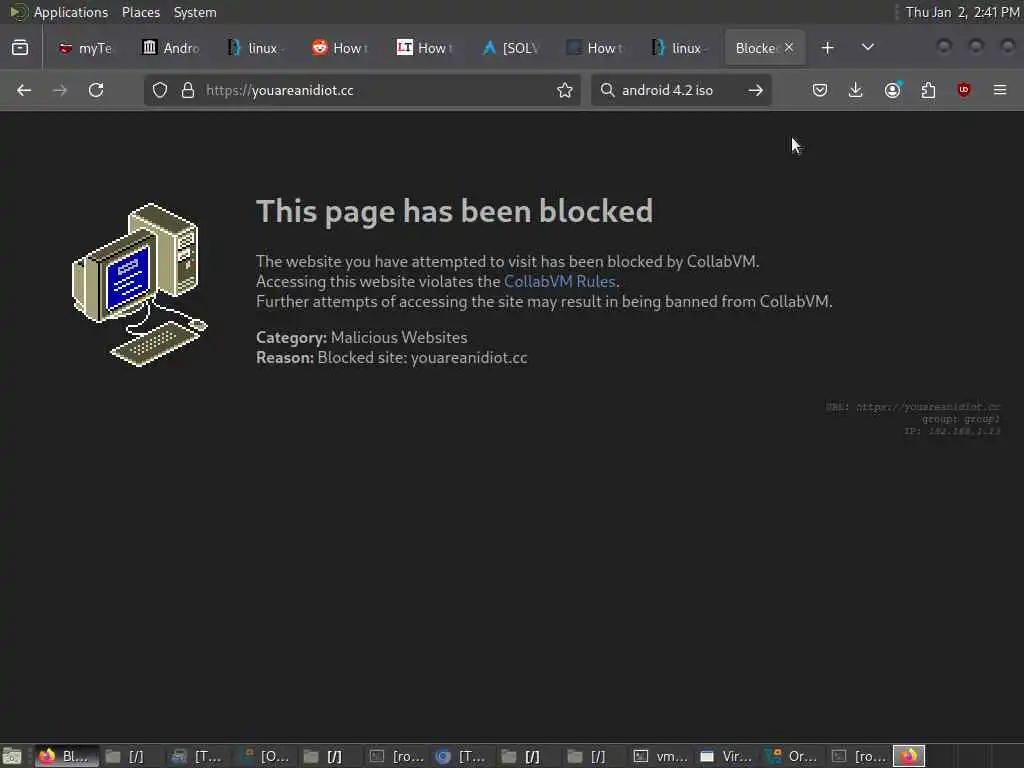Switch to the [SOLV tab

[509, 48]
